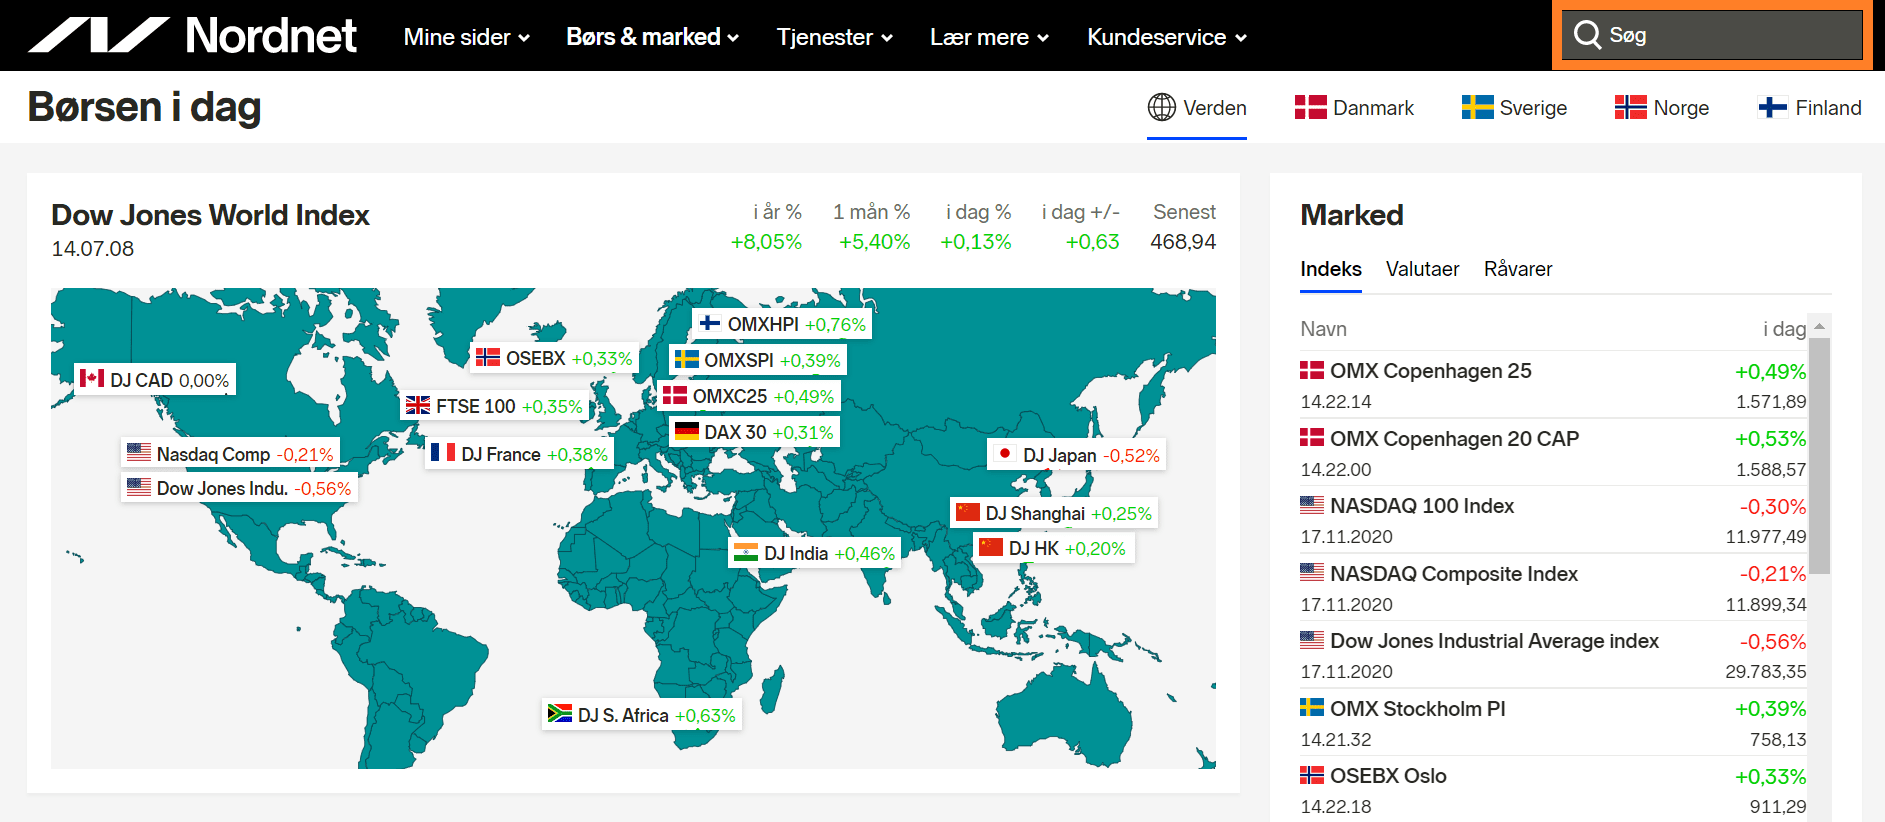Click the 'i år %' value +8,05%
The width and height of the screenshot is (1885, 822).
(766, 242)
